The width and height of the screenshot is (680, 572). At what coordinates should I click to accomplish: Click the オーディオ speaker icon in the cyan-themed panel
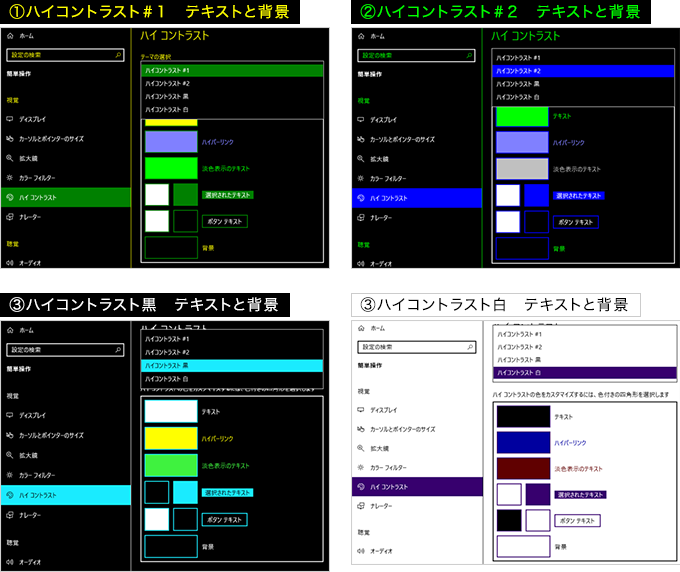pyautogui.click(x=10, y=552)
